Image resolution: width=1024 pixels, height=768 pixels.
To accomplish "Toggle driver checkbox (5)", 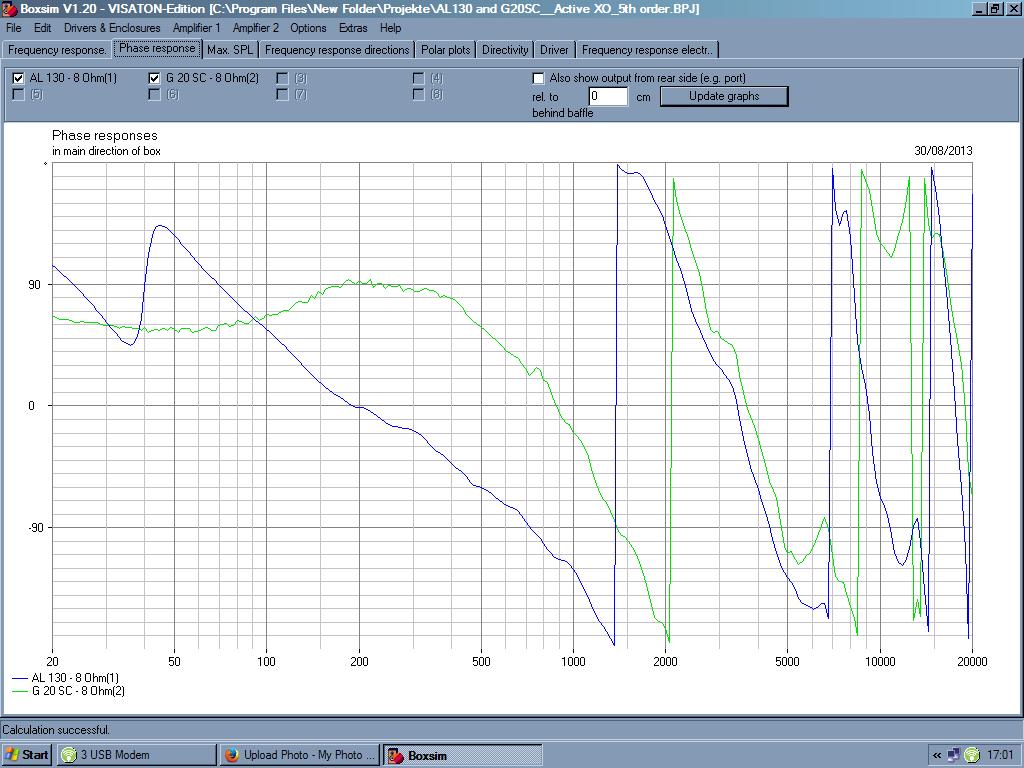I will point(18,95).
